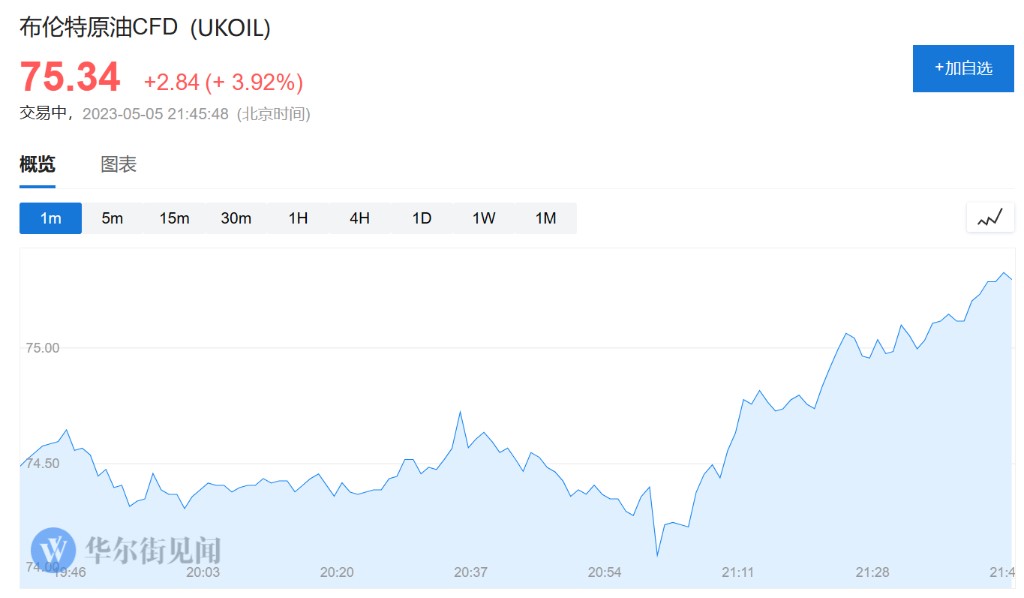Viewport: 1024px width, 598px height.
Task: Switch chart to 1D interval
Action: click(x=422, y=218)
